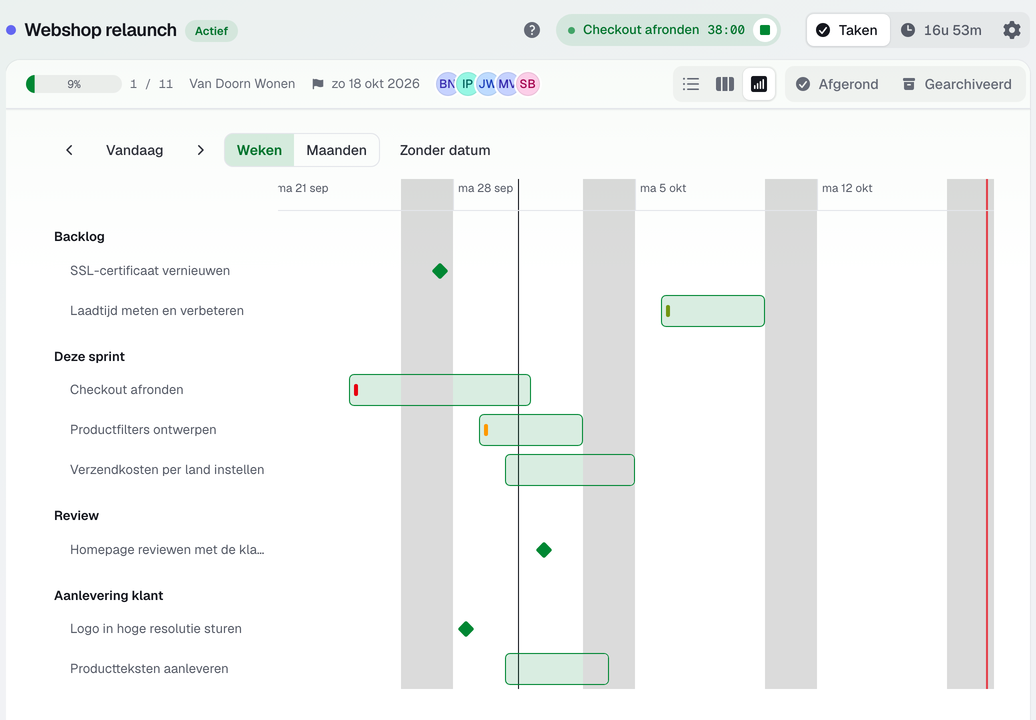Select the Verzendkosten per land timeline bar
The image size is (1036, 720).
(570, 470)
